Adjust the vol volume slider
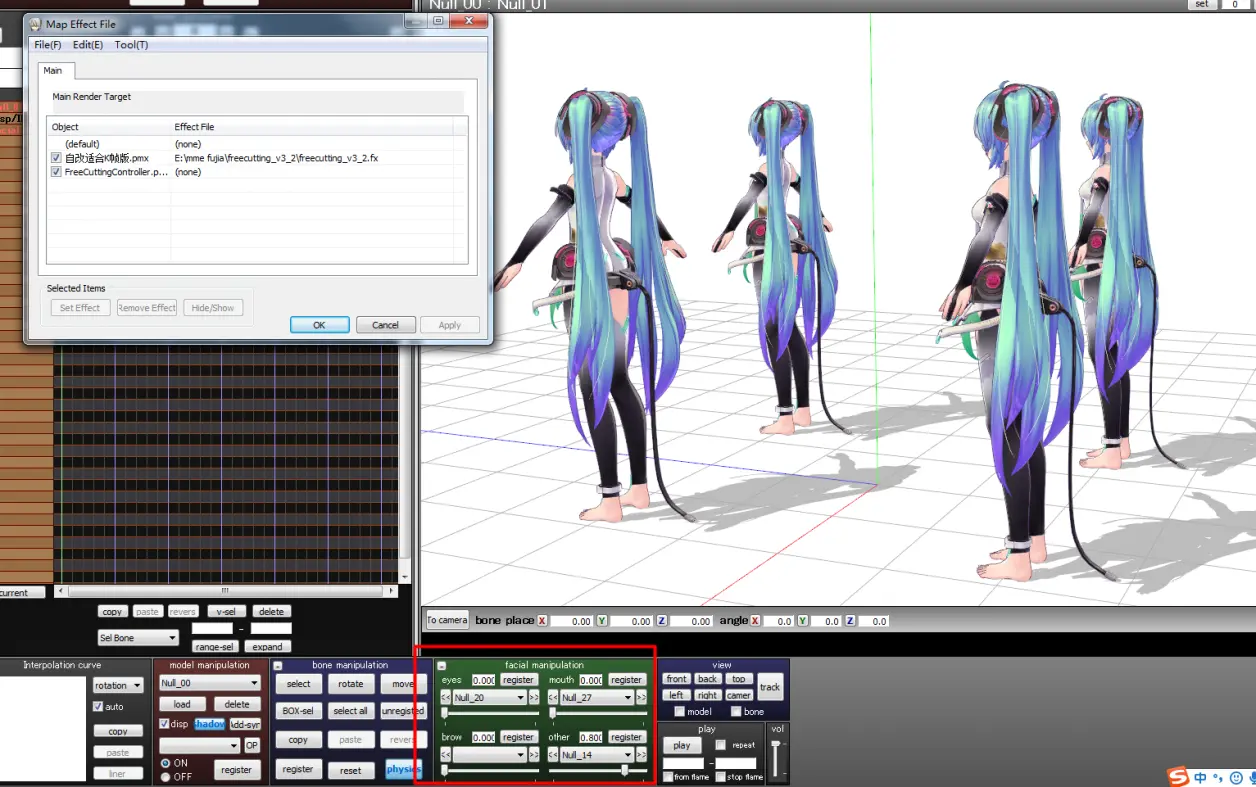Viewport: 1256px width, 787px height. [776, 760]
